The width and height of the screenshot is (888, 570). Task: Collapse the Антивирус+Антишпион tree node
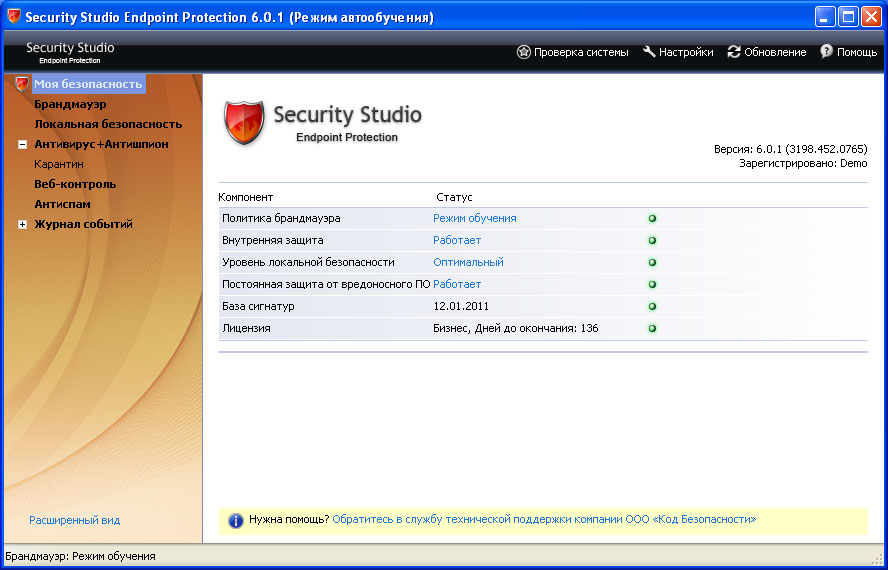[x=22, y=144]
